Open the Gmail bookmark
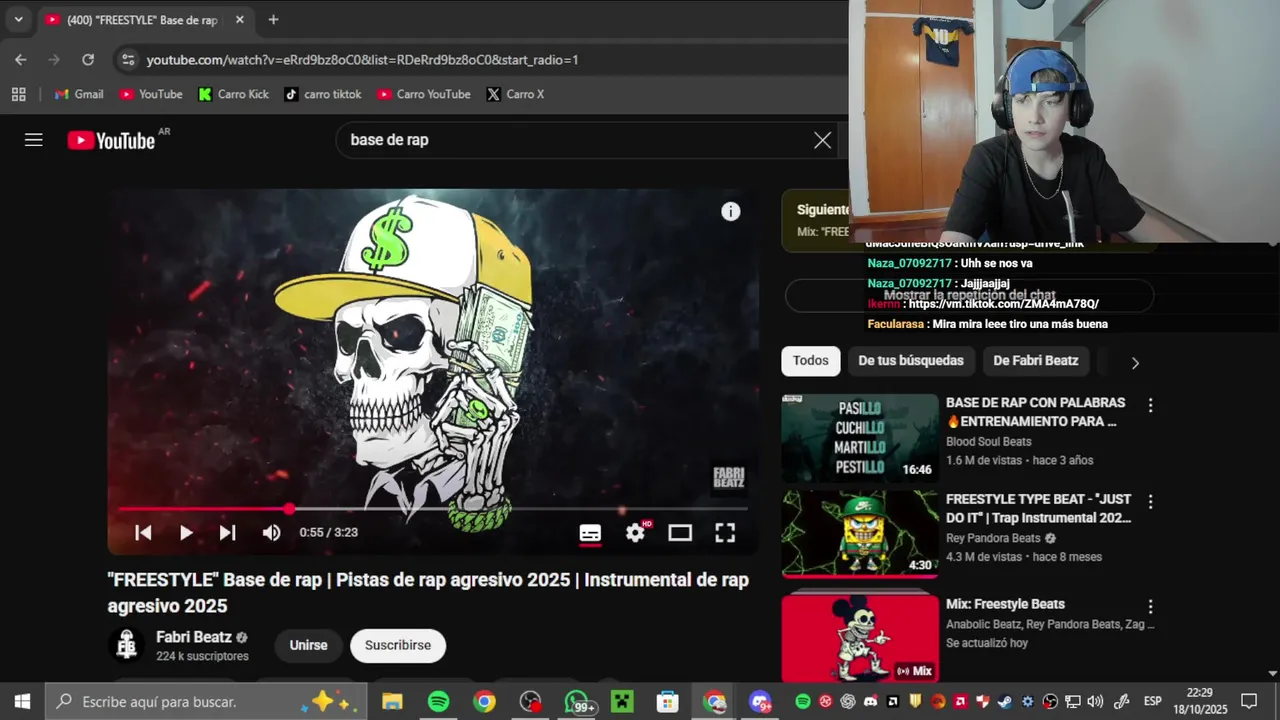The height and width of the screenshot is (720, 1280). [79, 94]
